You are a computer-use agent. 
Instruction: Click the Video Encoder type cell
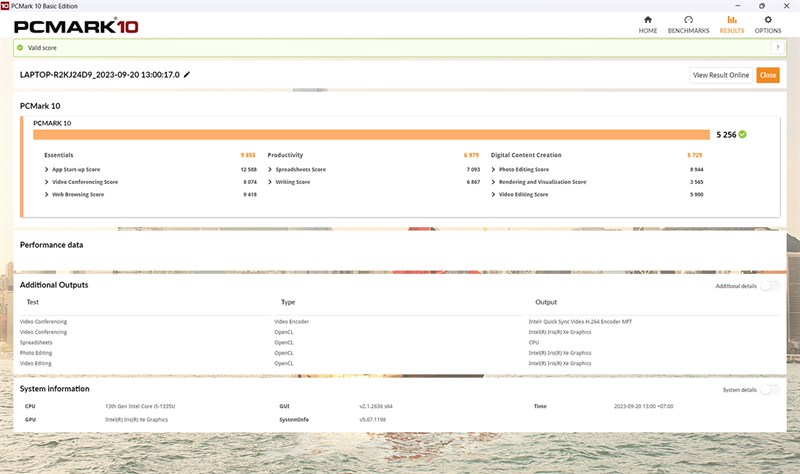[x=291, y=321]
